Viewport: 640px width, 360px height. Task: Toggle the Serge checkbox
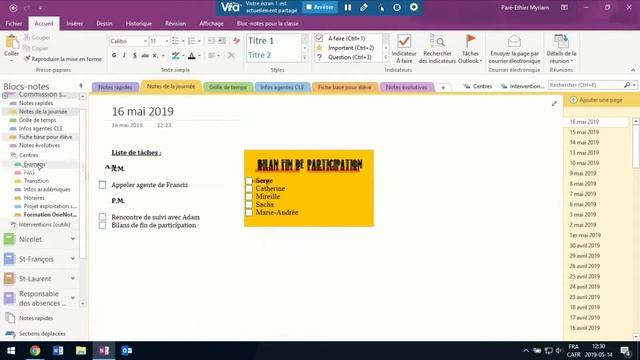point(249,180)
